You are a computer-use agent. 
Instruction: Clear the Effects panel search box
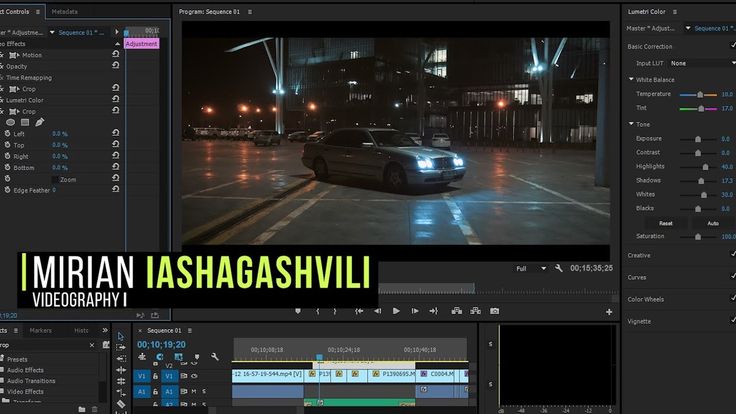coord(92,345)
